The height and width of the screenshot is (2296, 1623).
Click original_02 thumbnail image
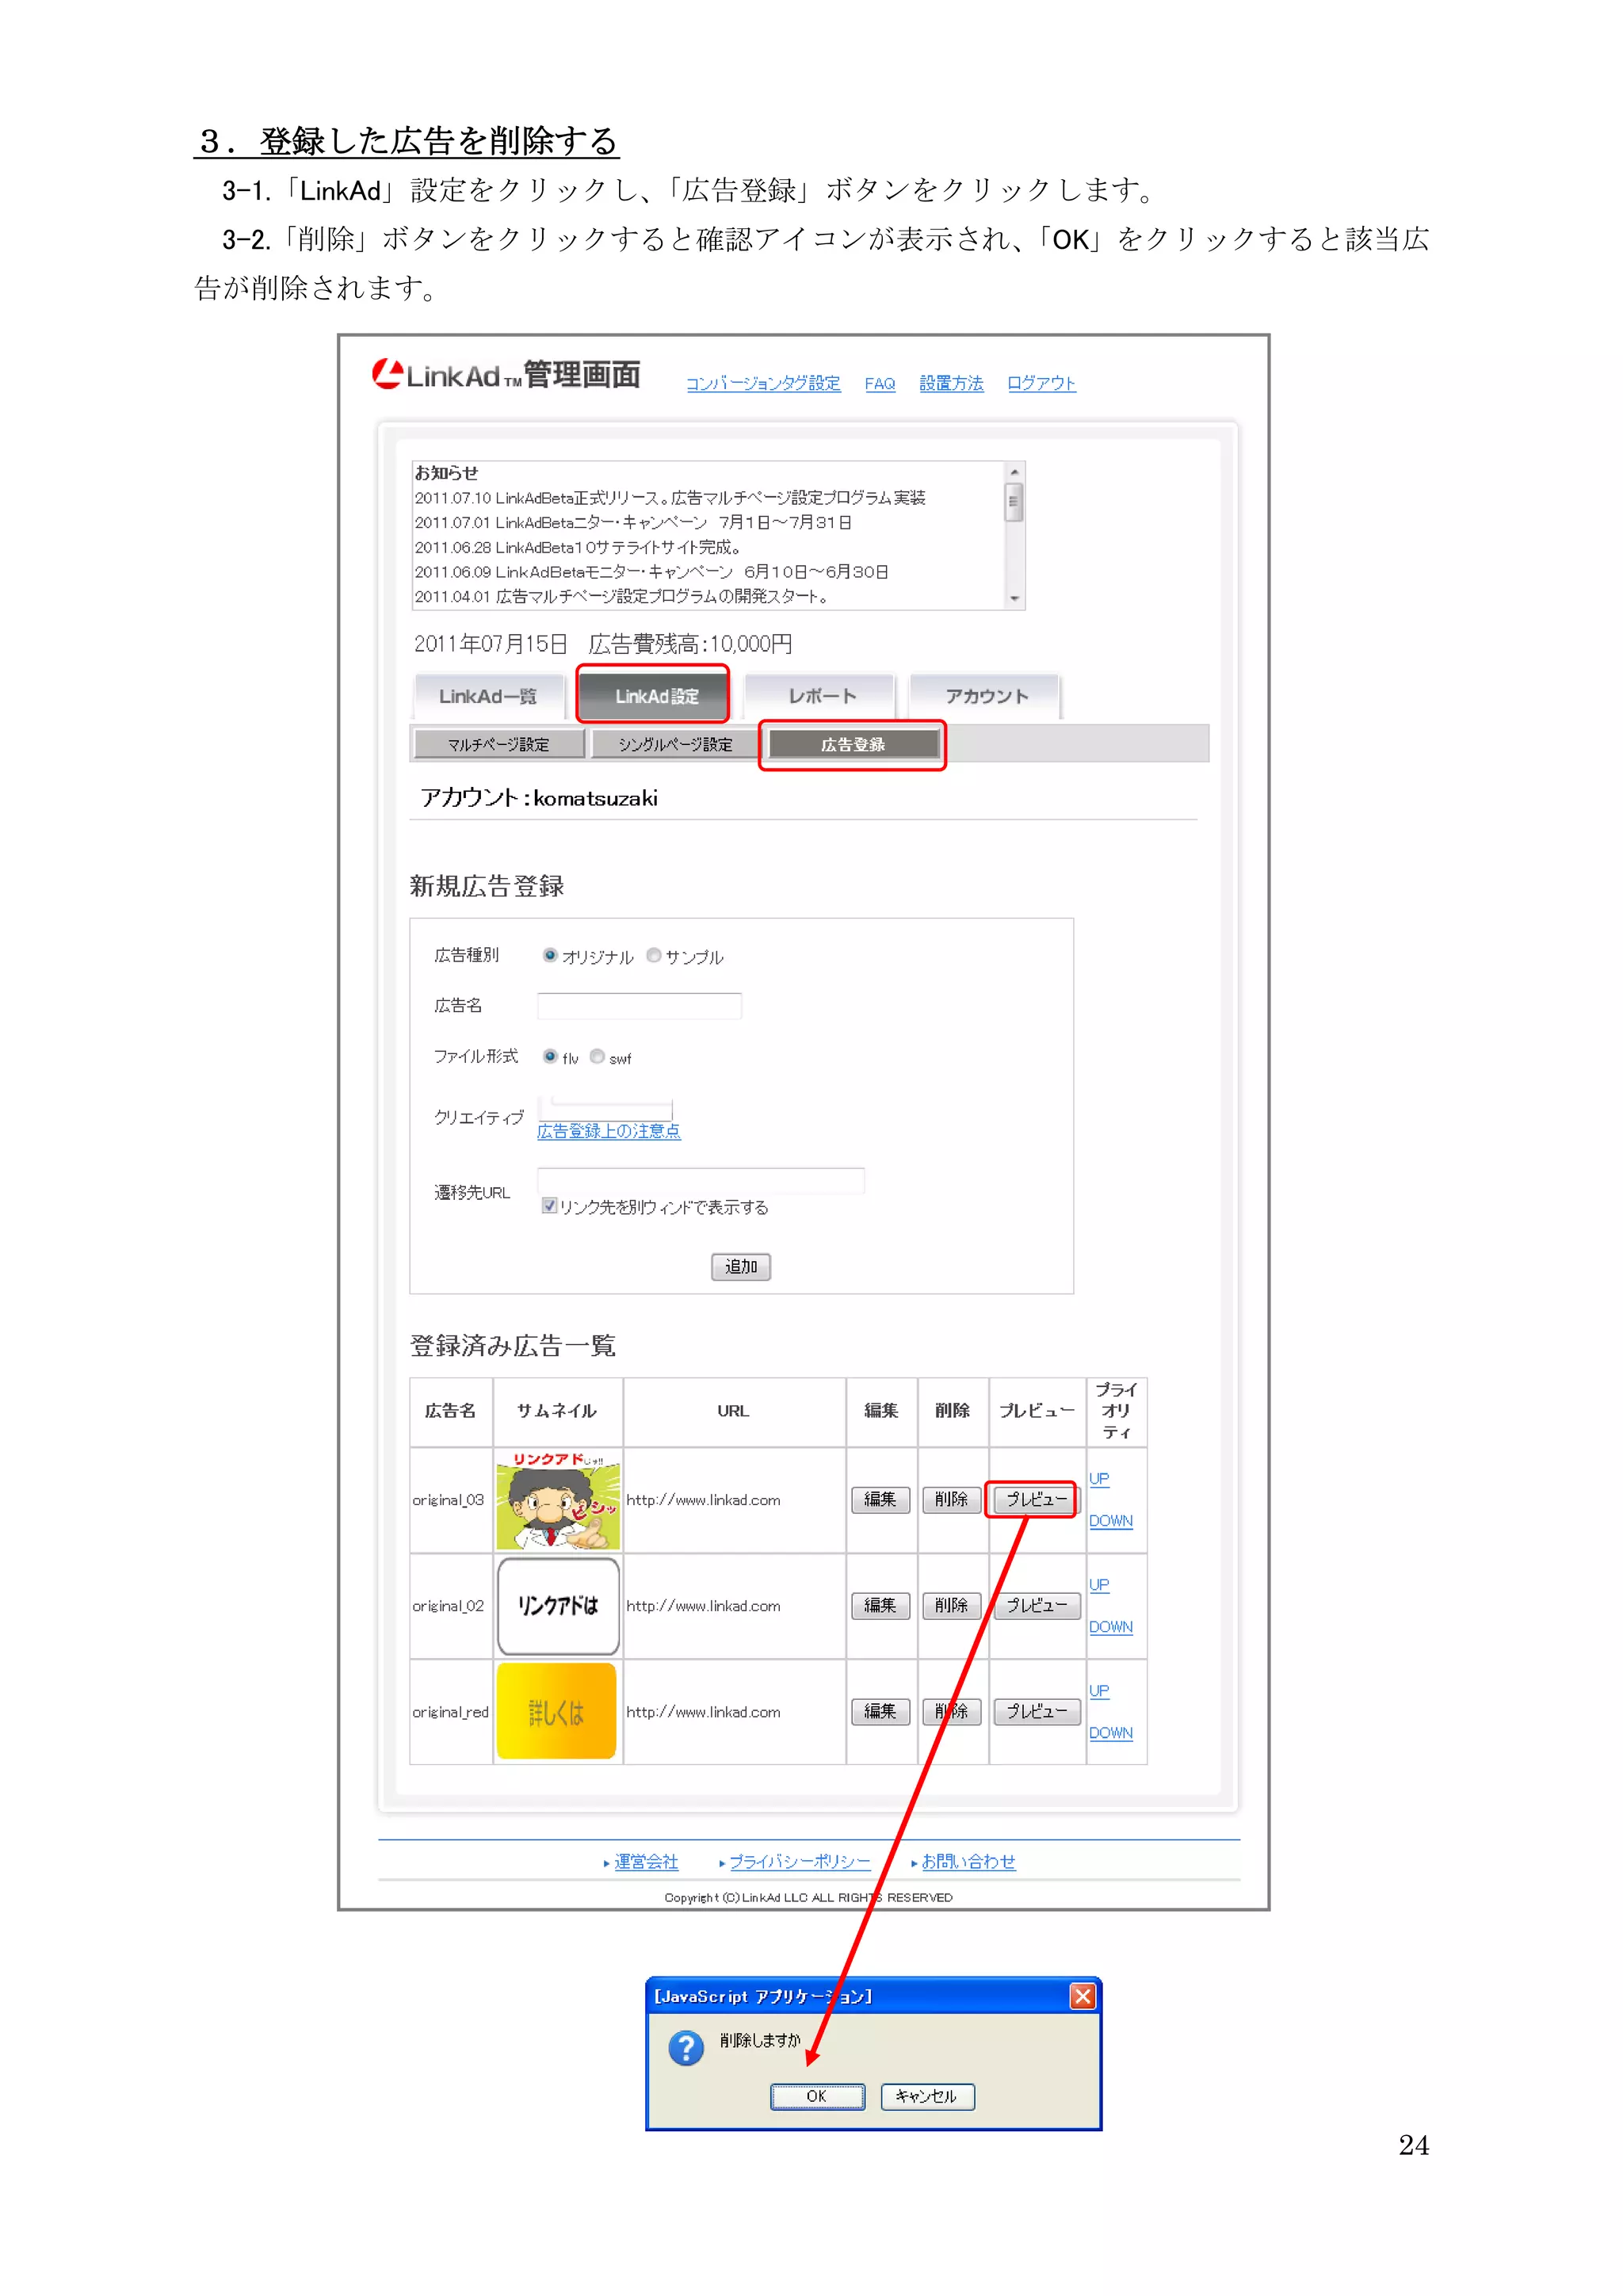point(558,1606)
